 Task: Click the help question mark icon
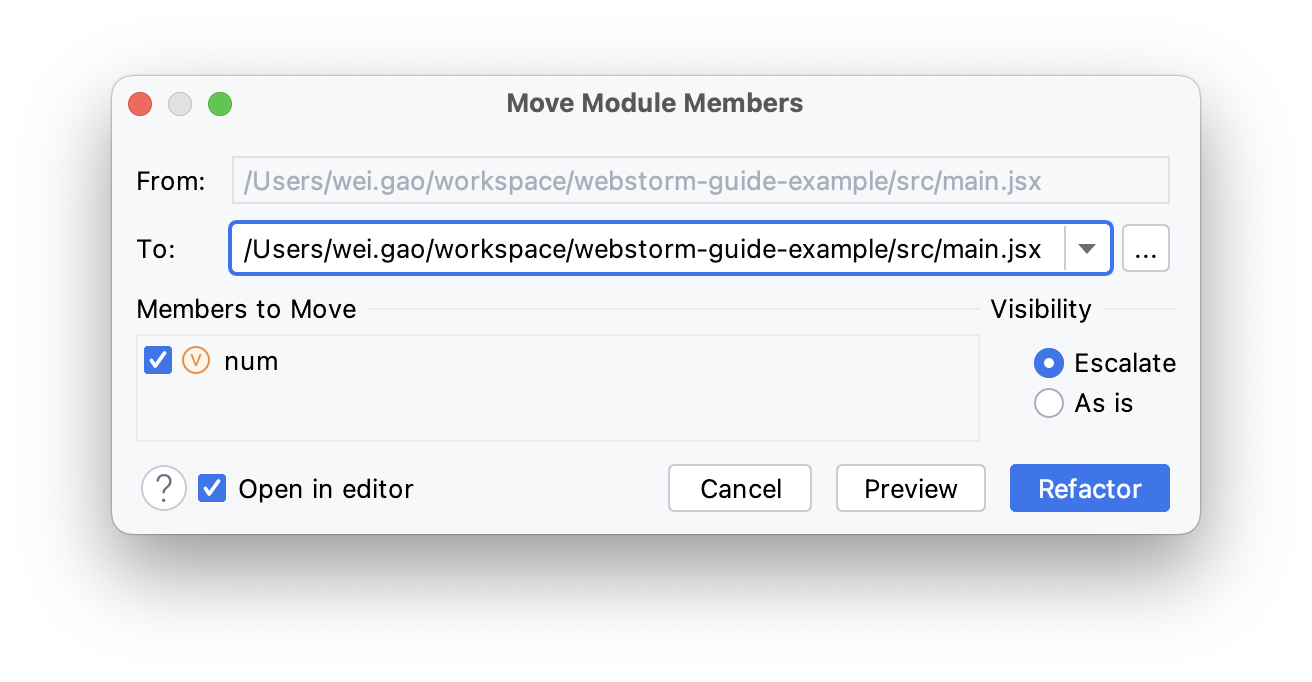click(163, 488)
